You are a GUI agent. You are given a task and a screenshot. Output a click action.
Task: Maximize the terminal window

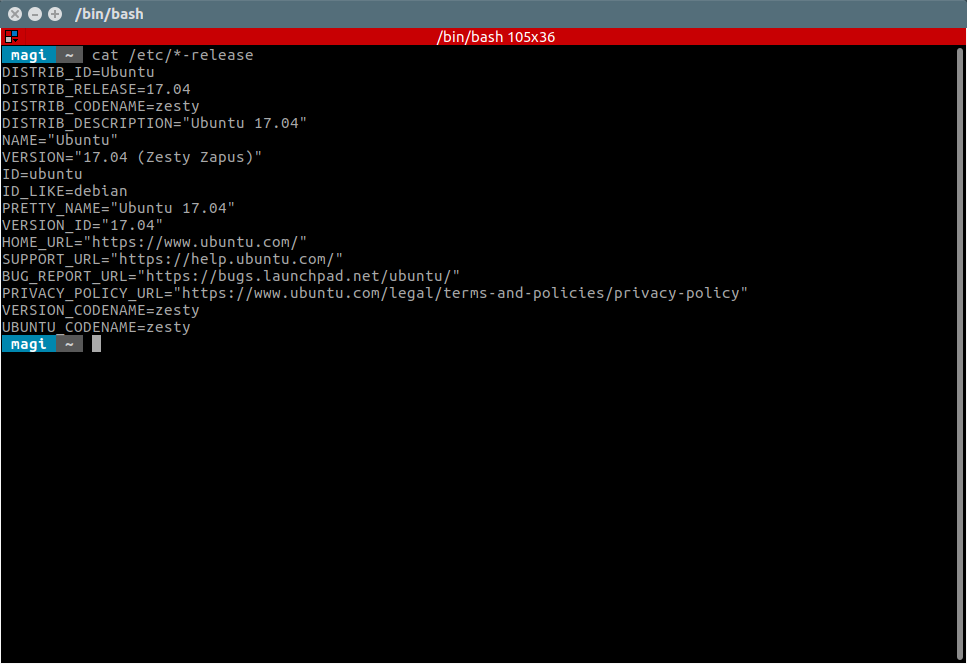55,14
